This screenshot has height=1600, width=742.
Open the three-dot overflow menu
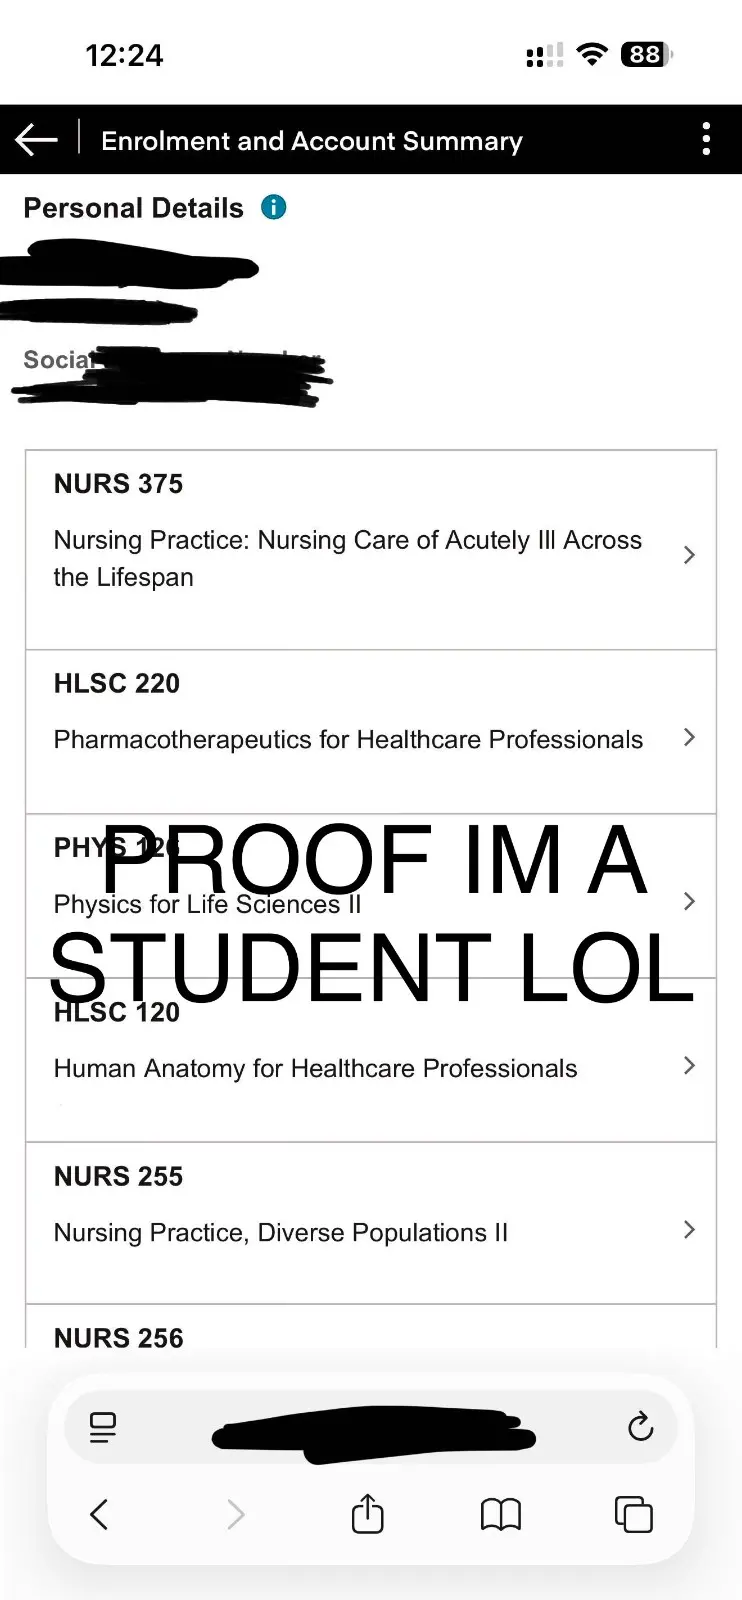tap(706, 139)
